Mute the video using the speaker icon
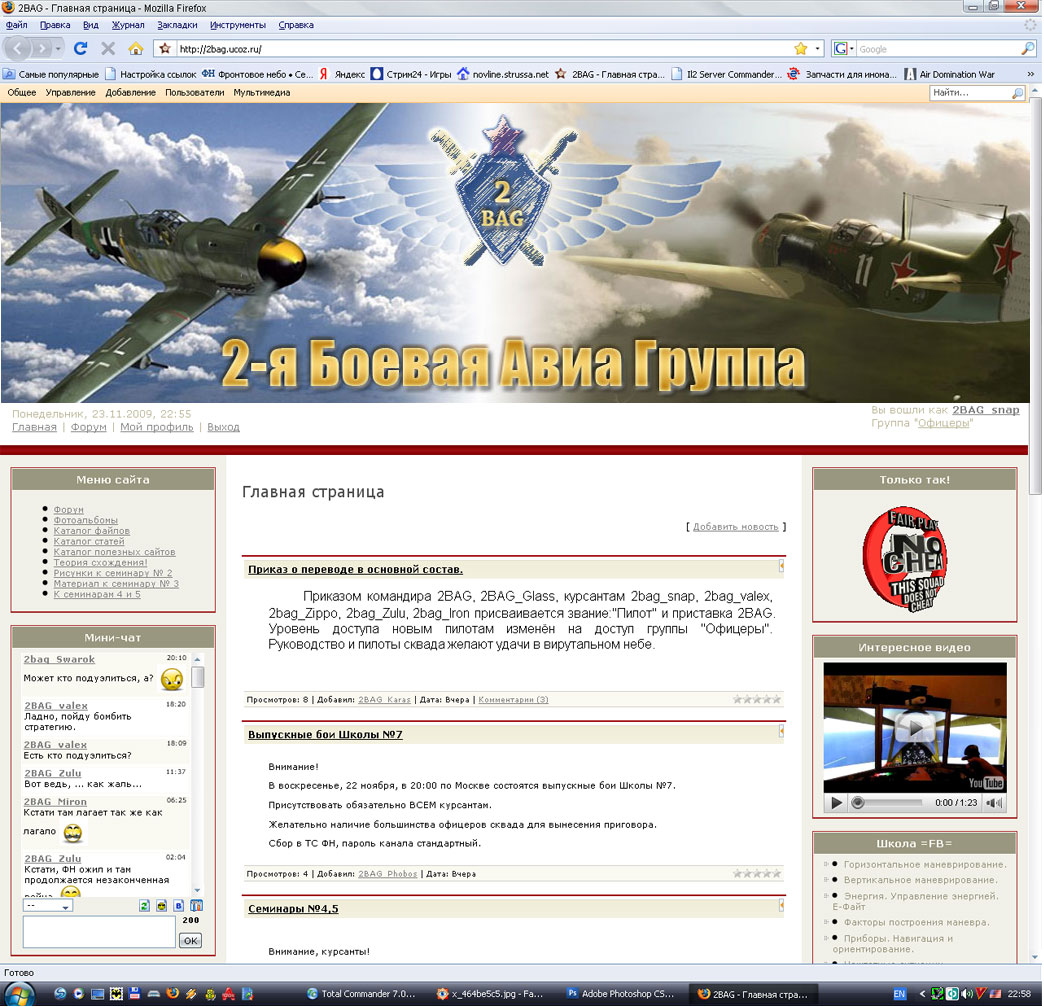The image size is (1044, 1007). coord(994,802)
